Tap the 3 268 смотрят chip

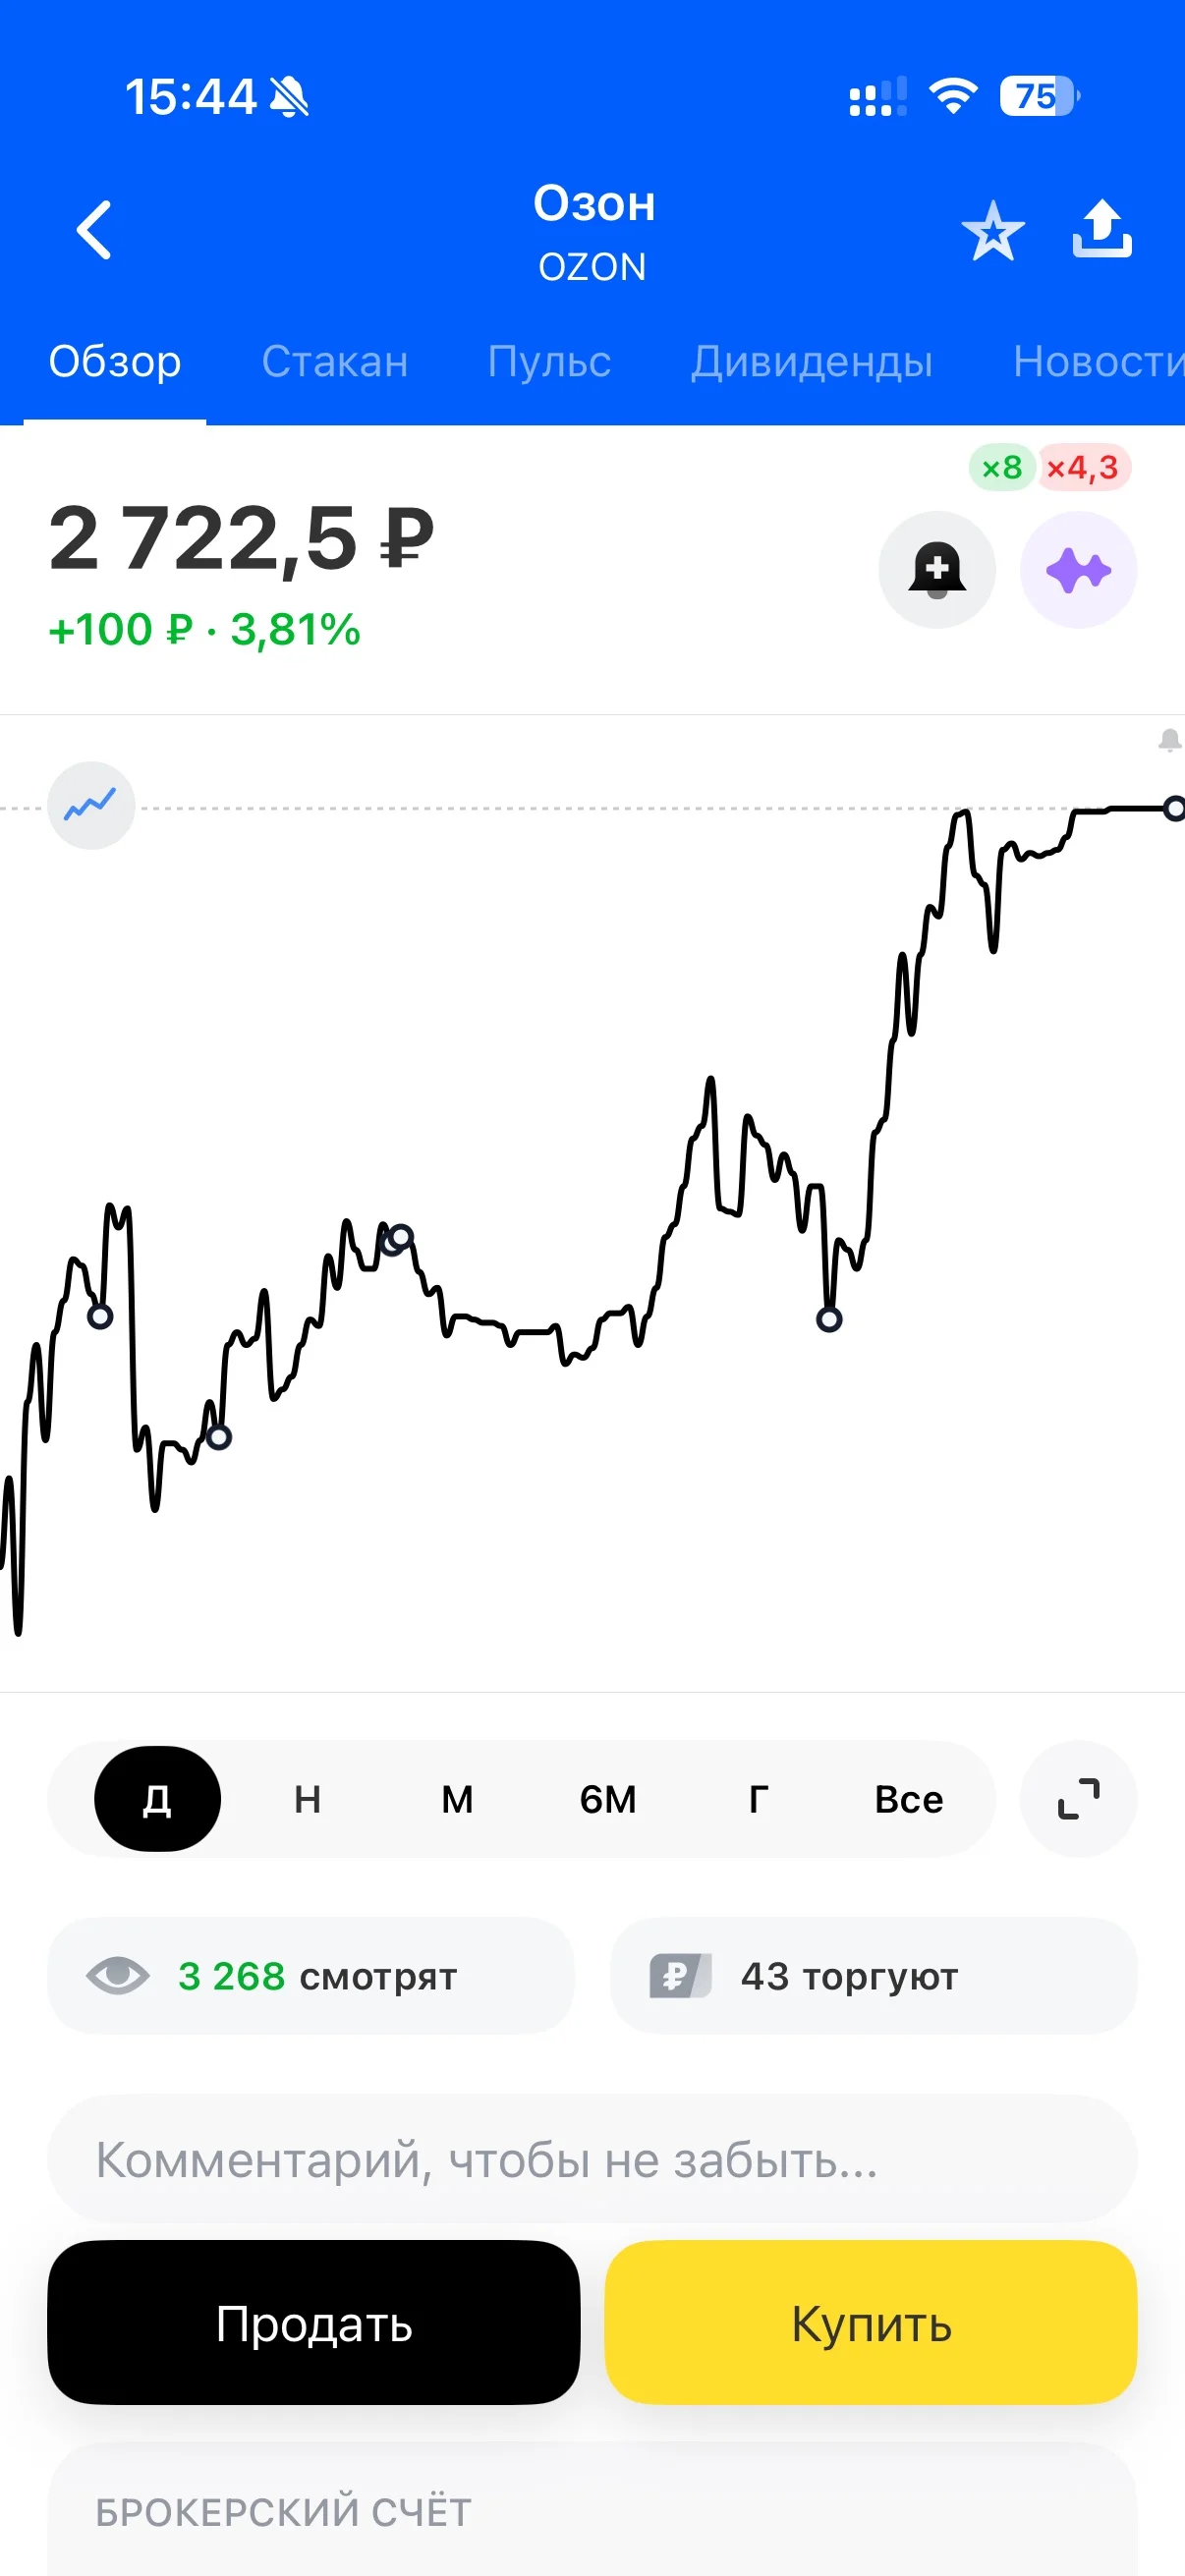[x=311, y=1975]
